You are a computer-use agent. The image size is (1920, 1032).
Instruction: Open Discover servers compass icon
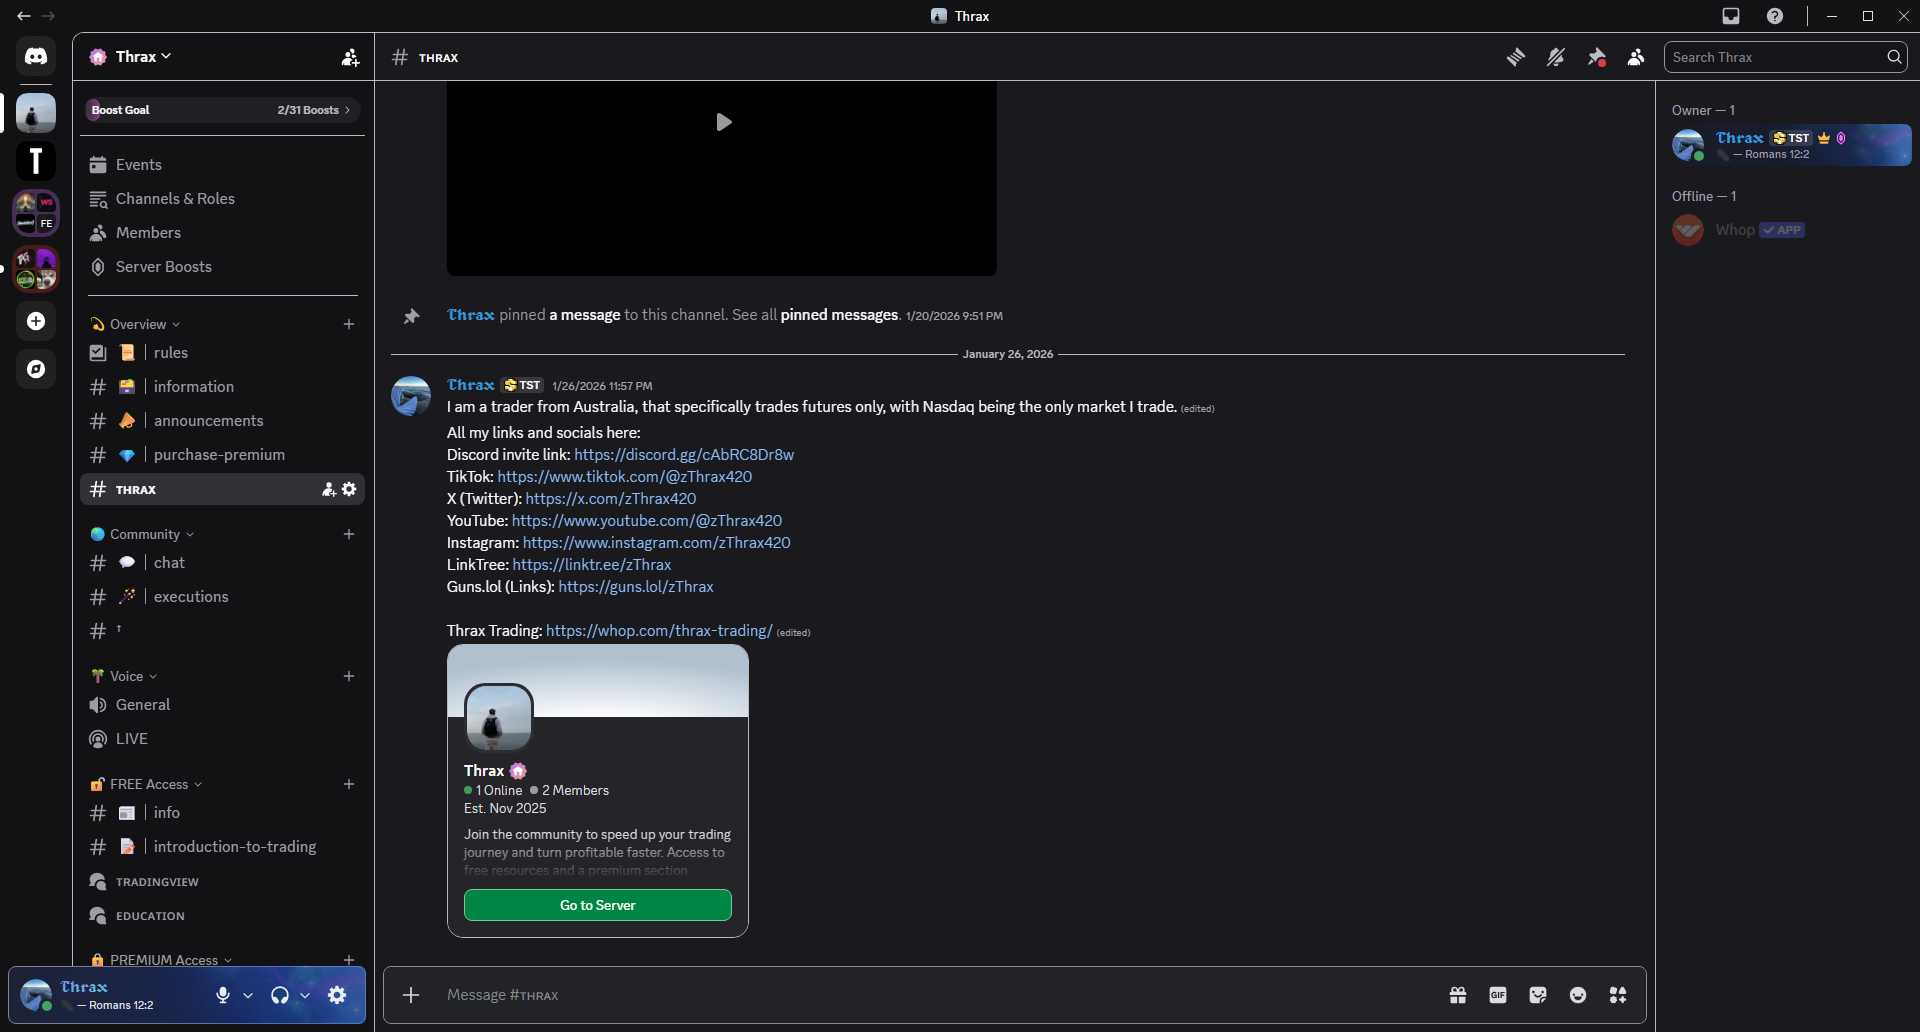click(36, 369)
